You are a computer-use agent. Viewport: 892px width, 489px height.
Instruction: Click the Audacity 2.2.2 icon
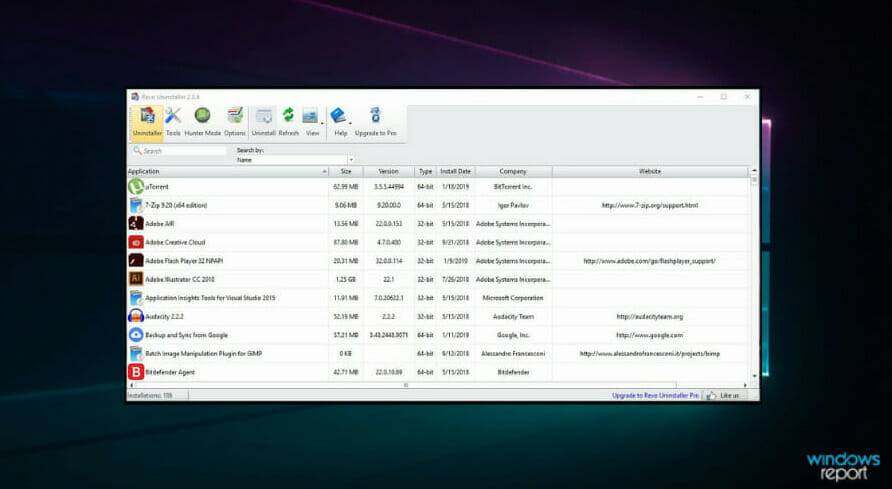tap(136, 316)
